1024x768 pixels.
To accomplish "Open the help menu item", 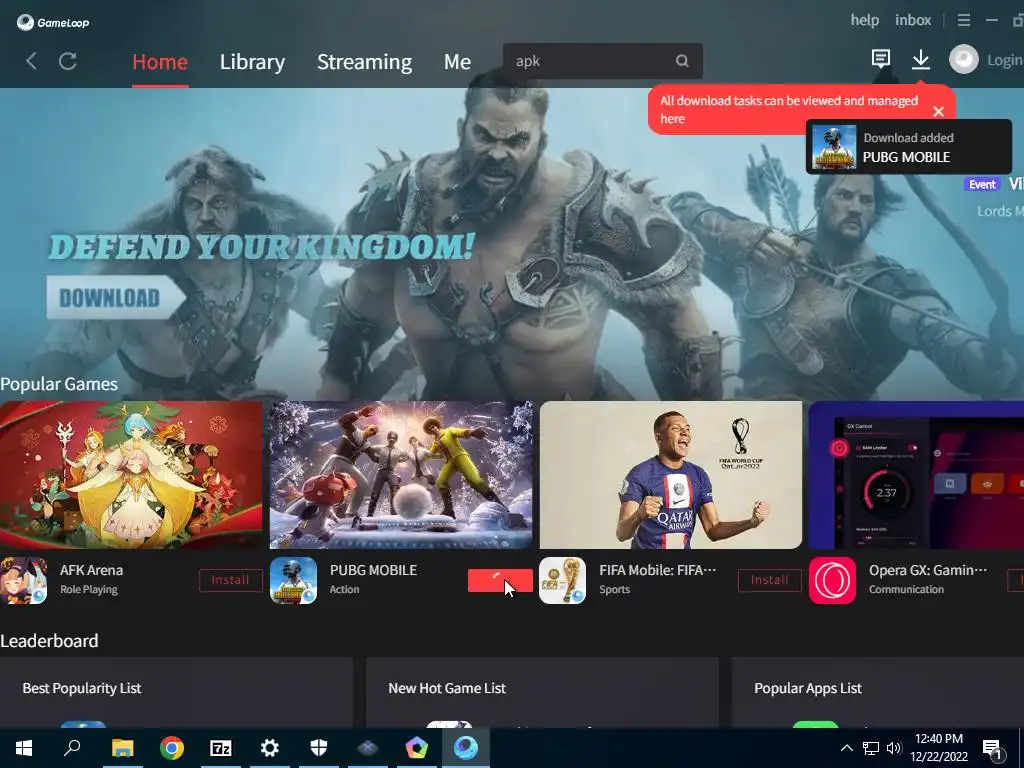I will (865, 20).
